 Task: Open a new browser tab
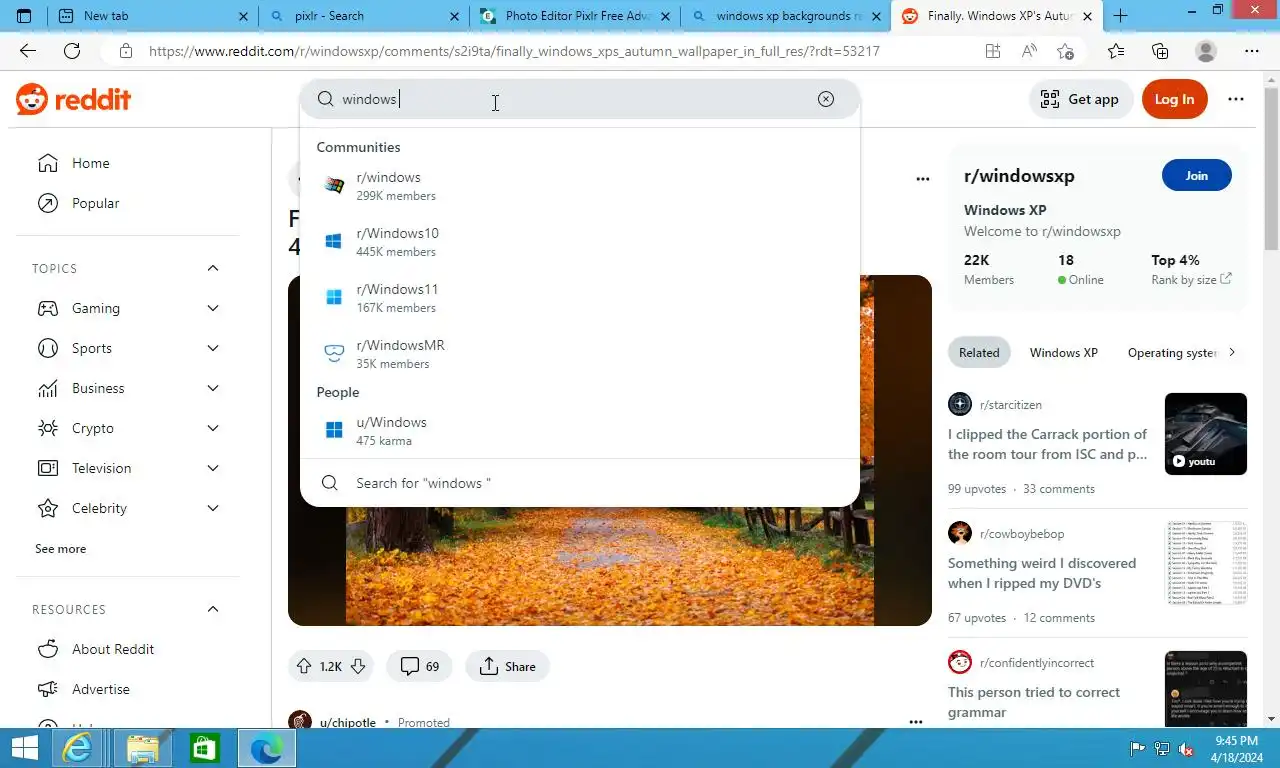(1120, 16)
